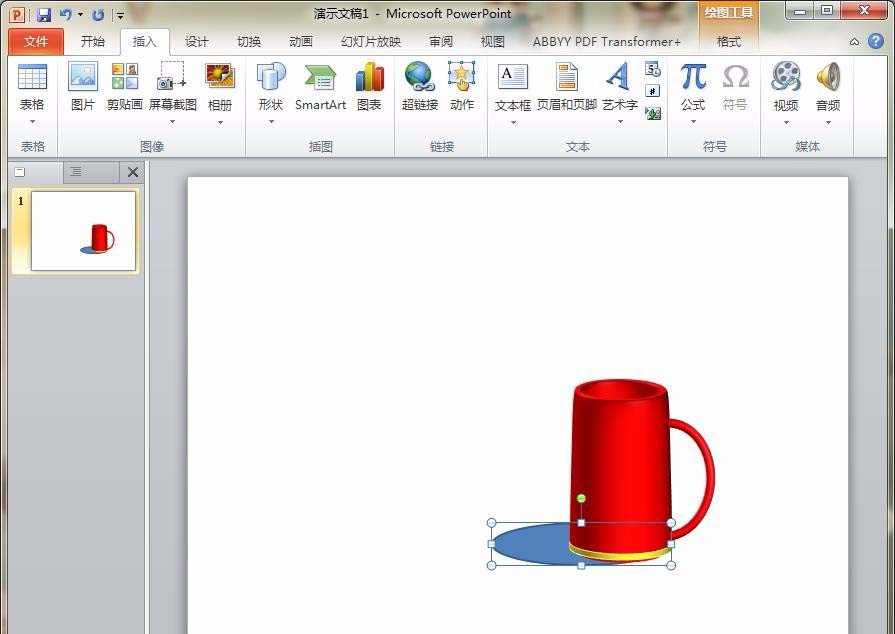The image size is (895, 634).
Task: Open the 形状 shapes gallery
Action: pos(271,77)
